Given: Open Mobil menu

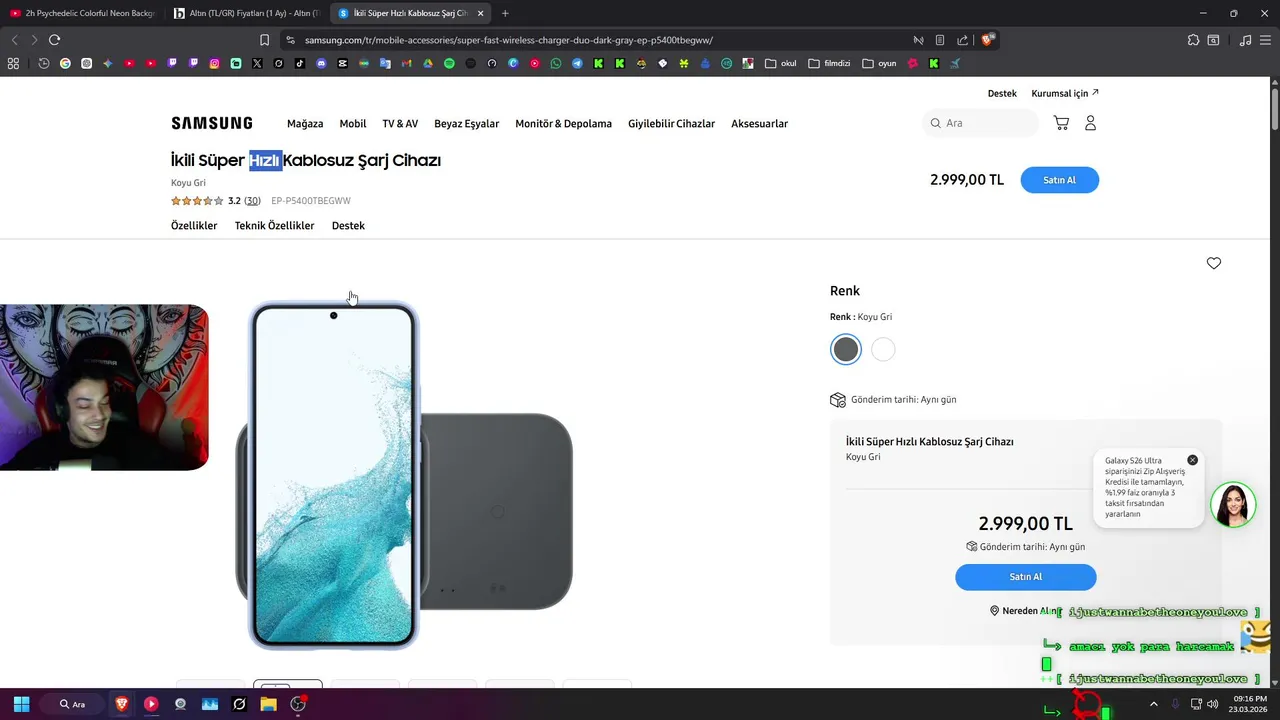Looking at the screenshot, I should coord(353,124).
